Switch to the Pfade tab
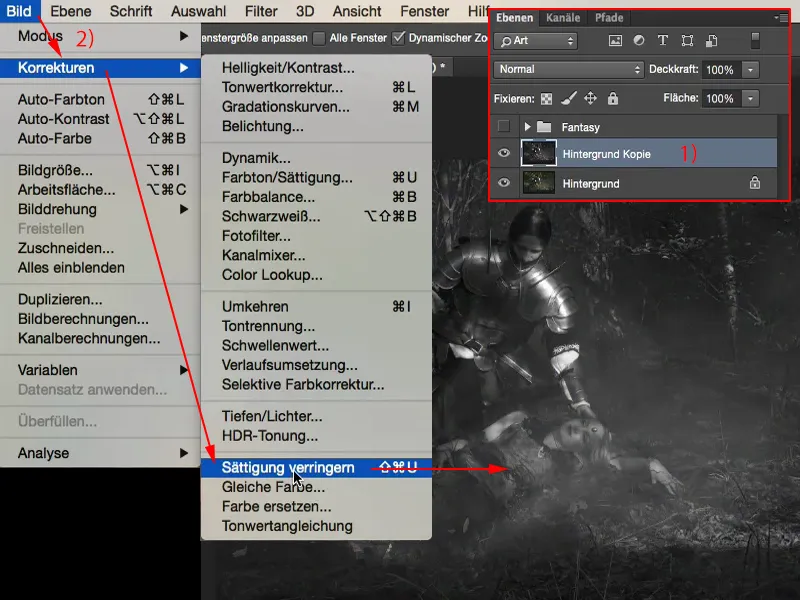Viewport: 800px width, 600px height. (x=609, y=18)
